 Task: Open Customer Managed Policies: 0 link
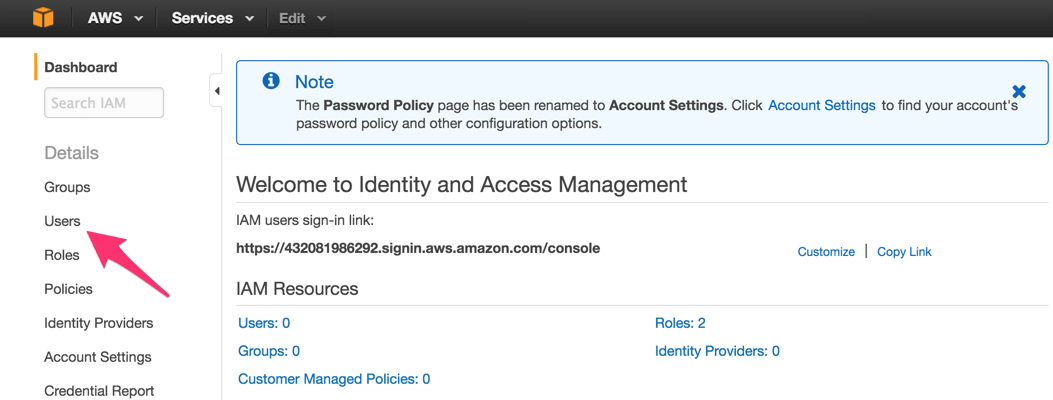tap(334, 379)
